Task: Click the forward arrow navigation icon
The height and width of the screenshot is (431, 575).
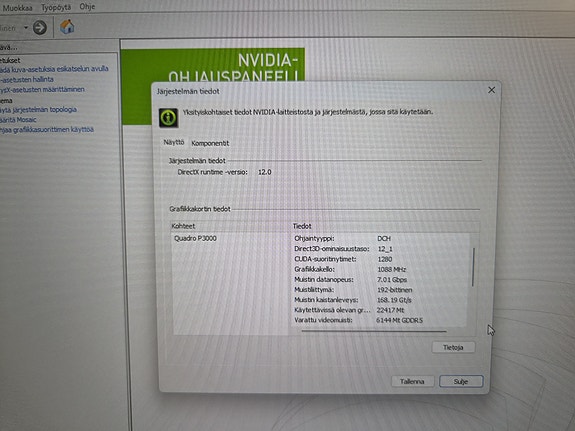Action: 40,28
